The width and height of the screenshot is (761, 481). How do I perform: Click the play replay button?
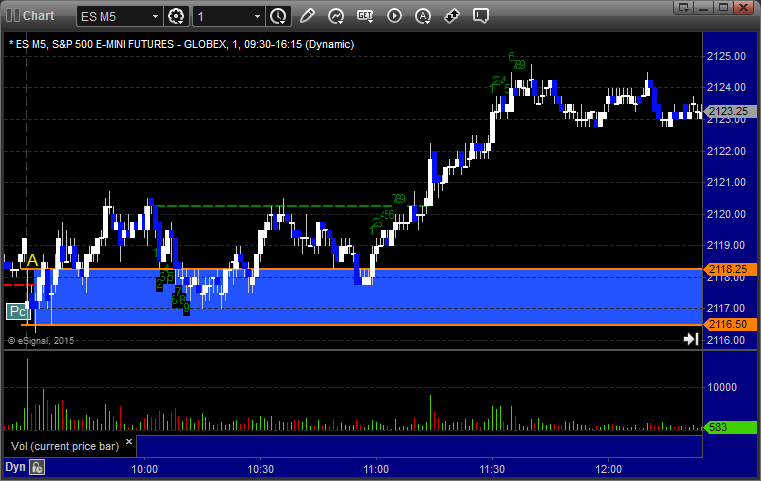tap(394, 16)
